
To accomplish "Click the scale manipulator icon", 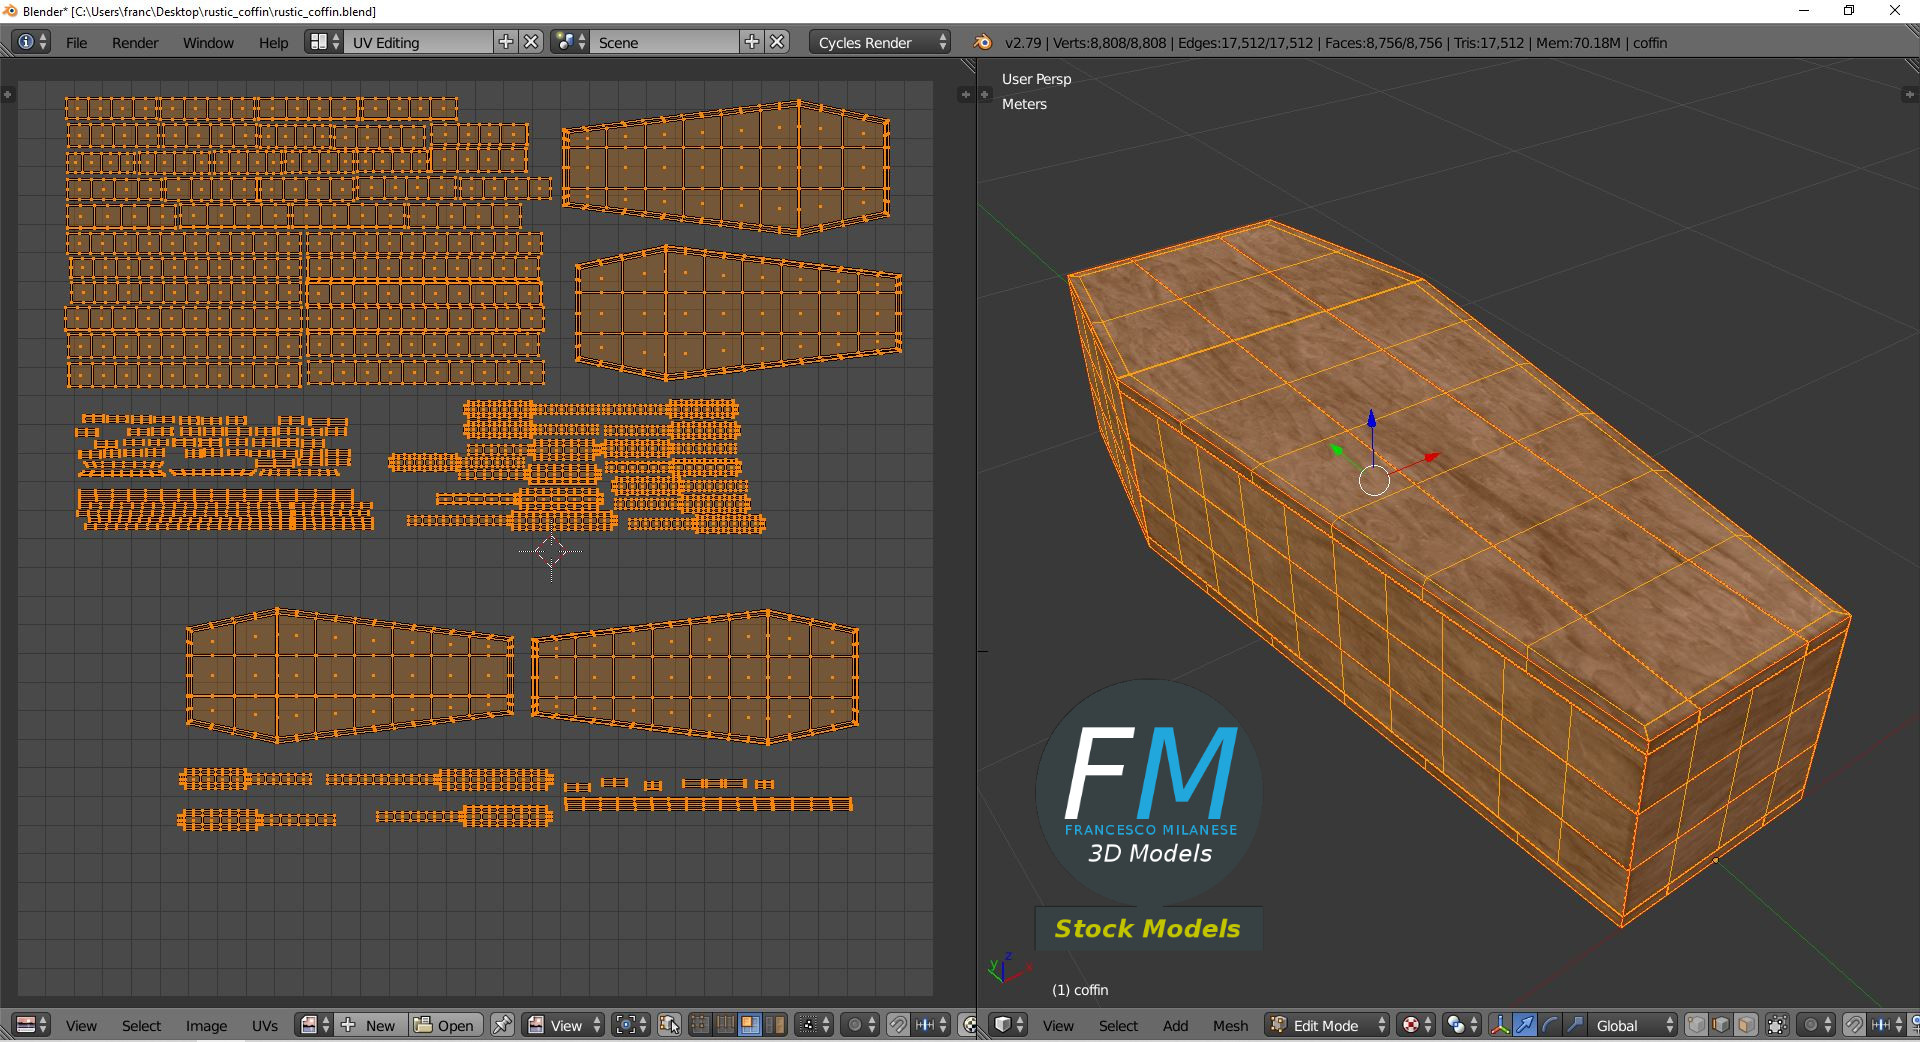I will click(1574, 1025).
